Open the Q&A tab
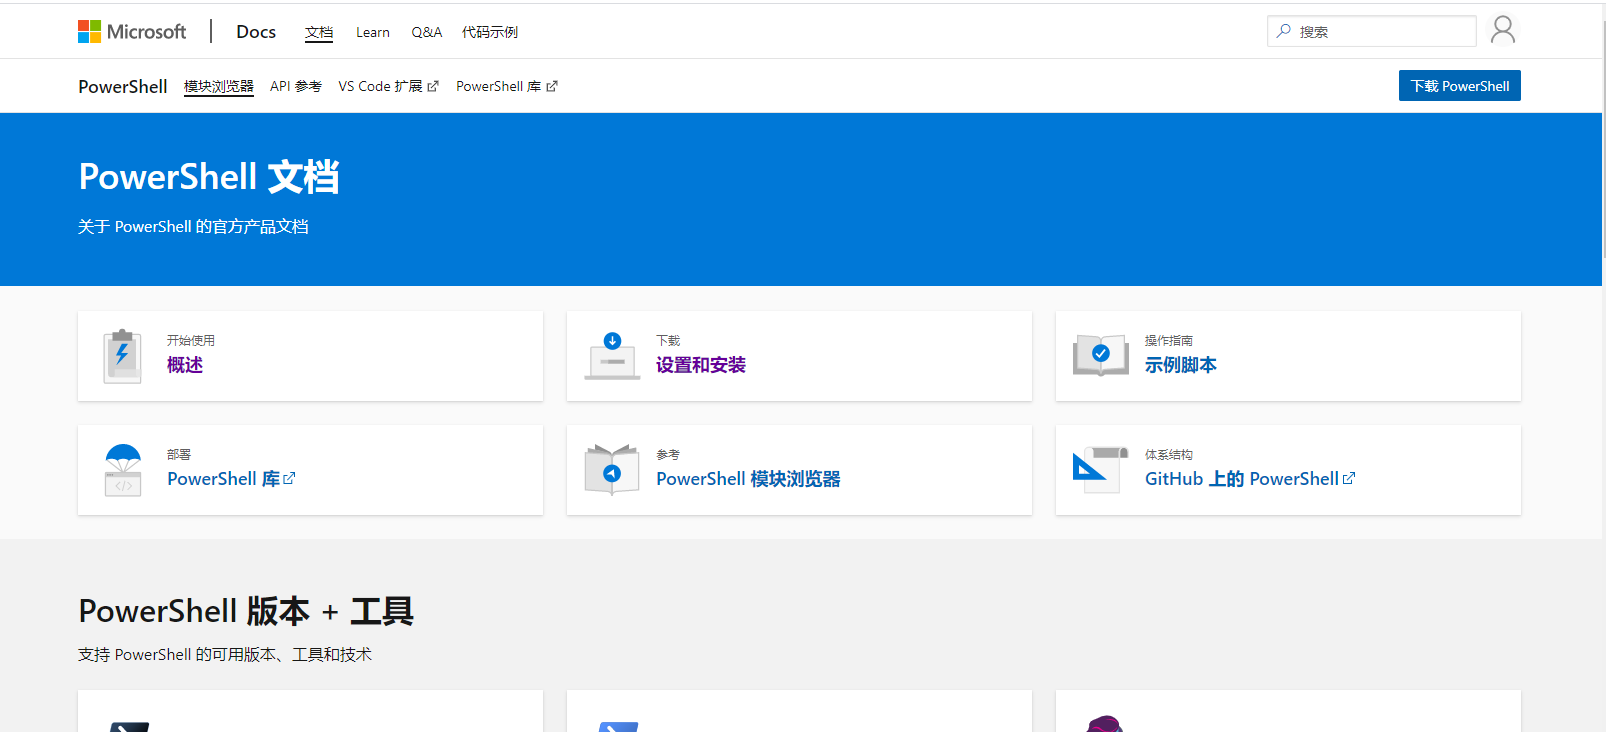 pos(427,32)
